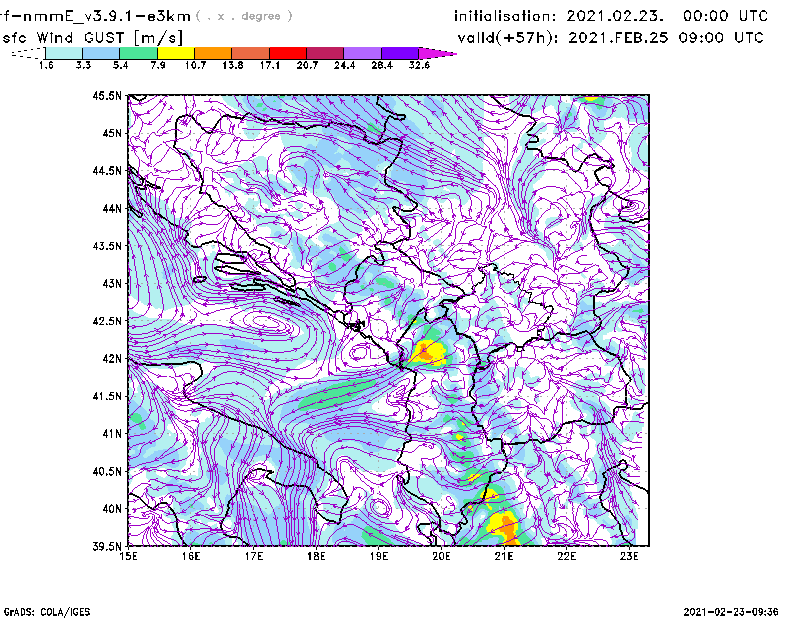Click the violet 28.4–32.6 legend swatch
Screen dimensions: 800x618
tap(400, 53)
